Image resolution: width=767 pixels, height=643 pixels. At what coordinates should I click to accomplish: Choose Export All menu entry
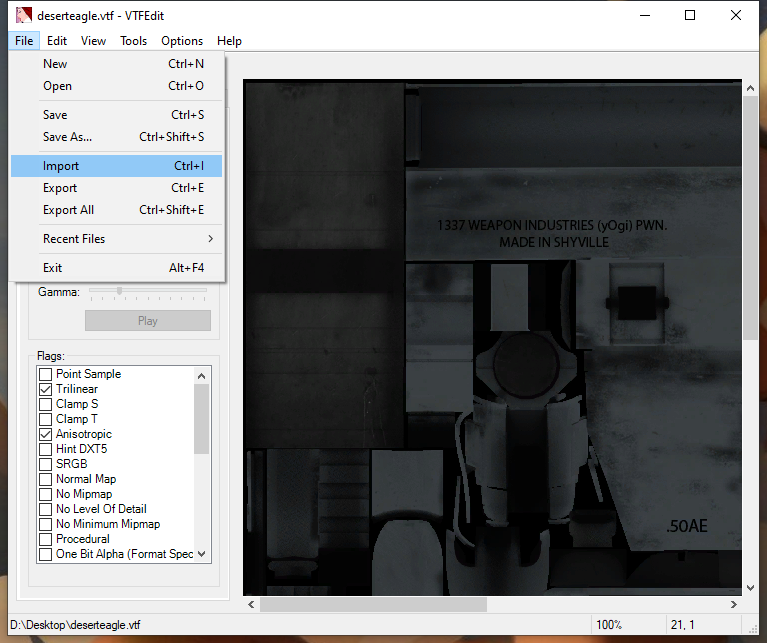click(x=116, y=210)
